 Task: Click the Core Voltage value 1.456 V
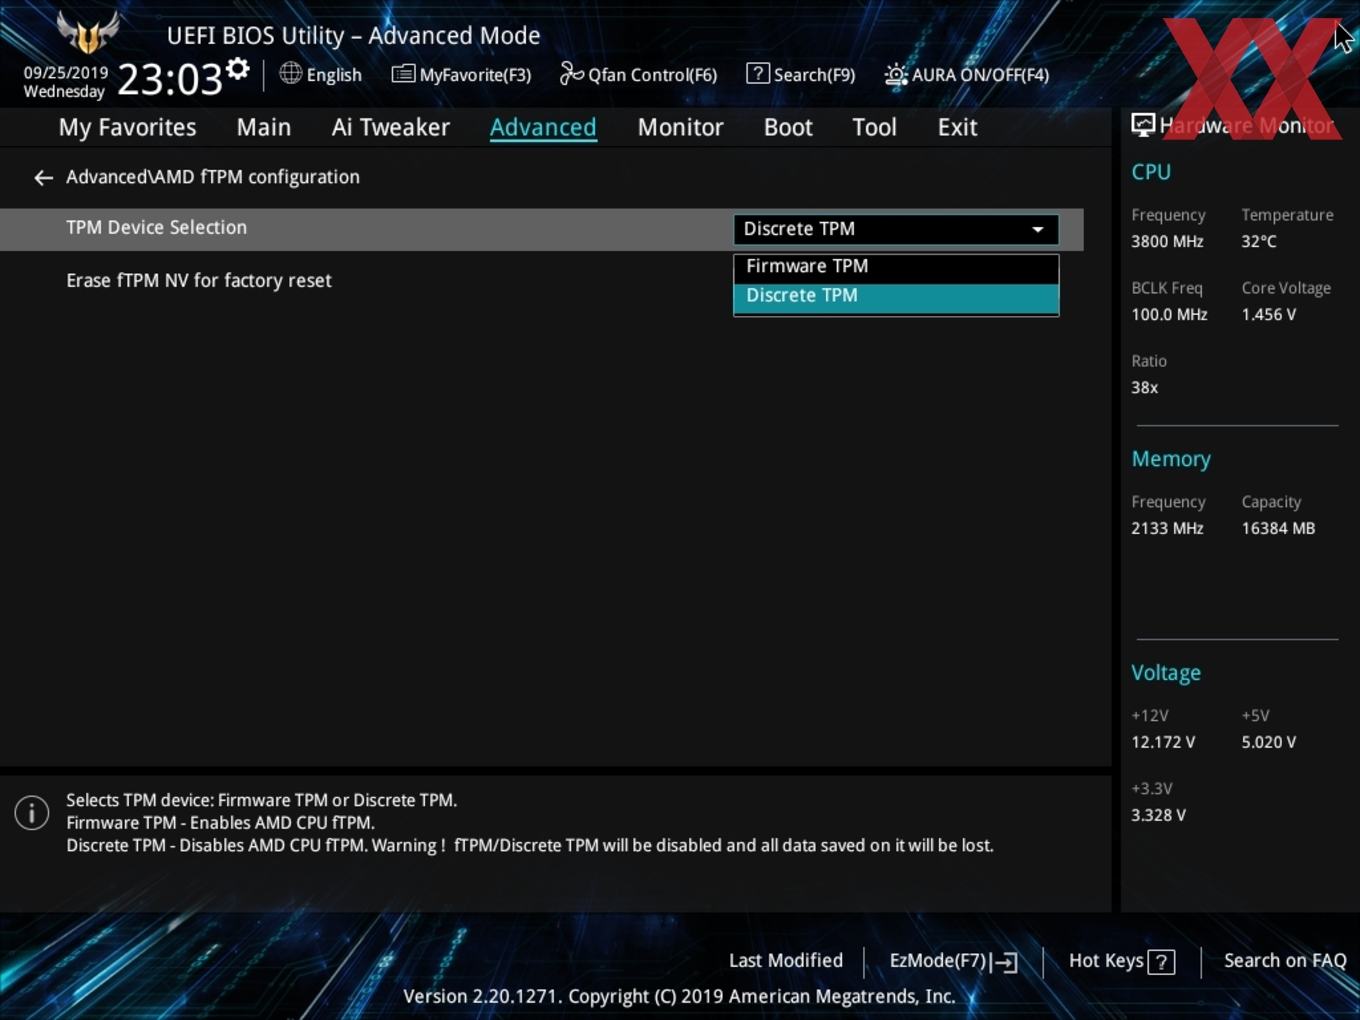1269,315
